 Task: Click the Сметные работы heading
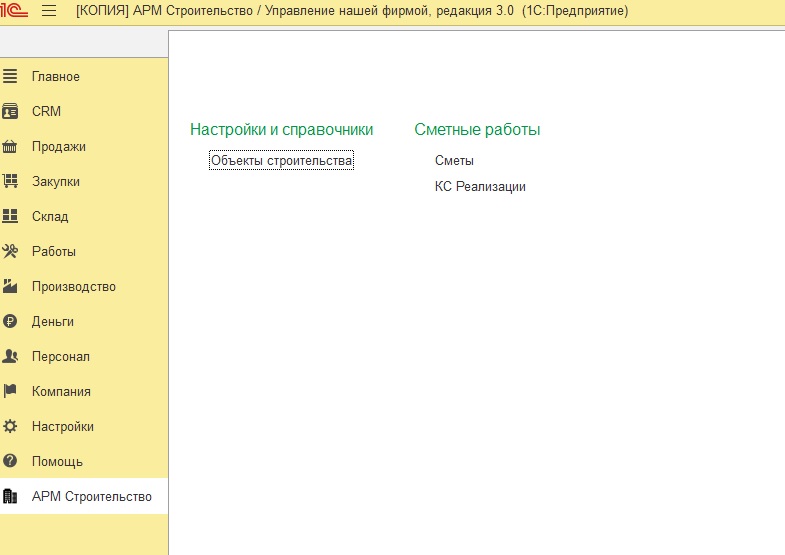click(477, 130)
